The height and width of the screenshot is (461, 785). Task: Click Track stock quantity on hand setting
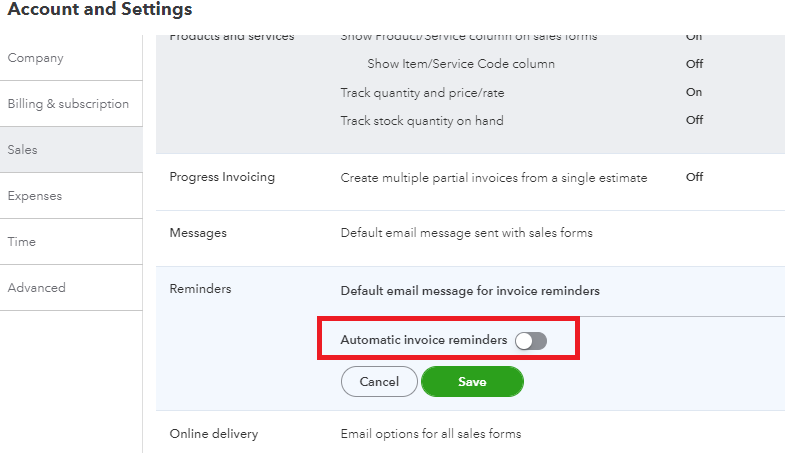click(x=422, y=120)
